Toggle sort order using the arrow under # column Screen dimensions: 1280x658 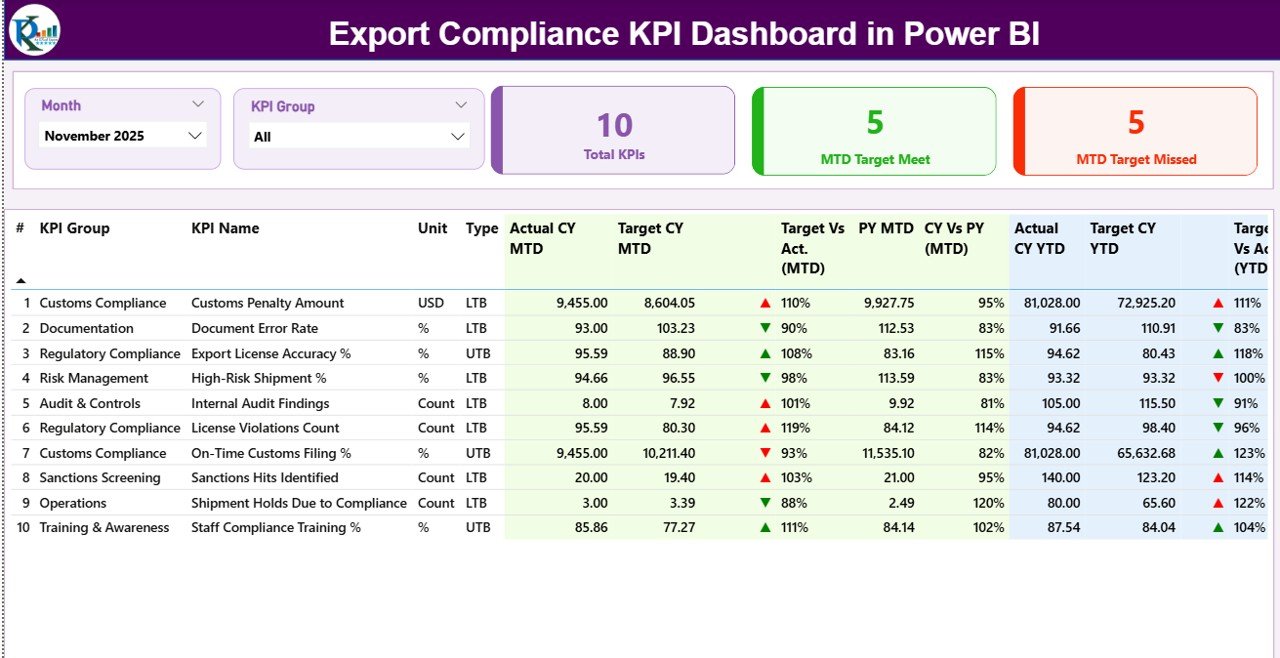22,280
